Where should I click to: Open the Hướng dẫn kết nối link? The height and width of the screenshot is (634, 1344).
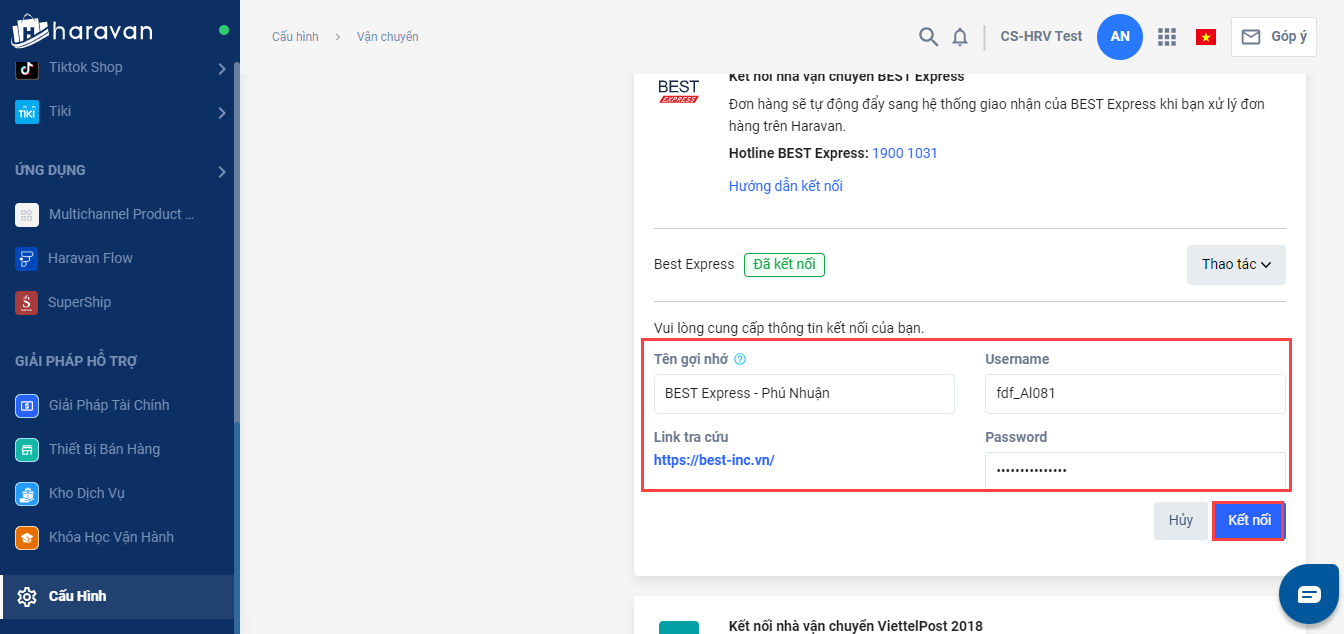(x=785, y=186)
